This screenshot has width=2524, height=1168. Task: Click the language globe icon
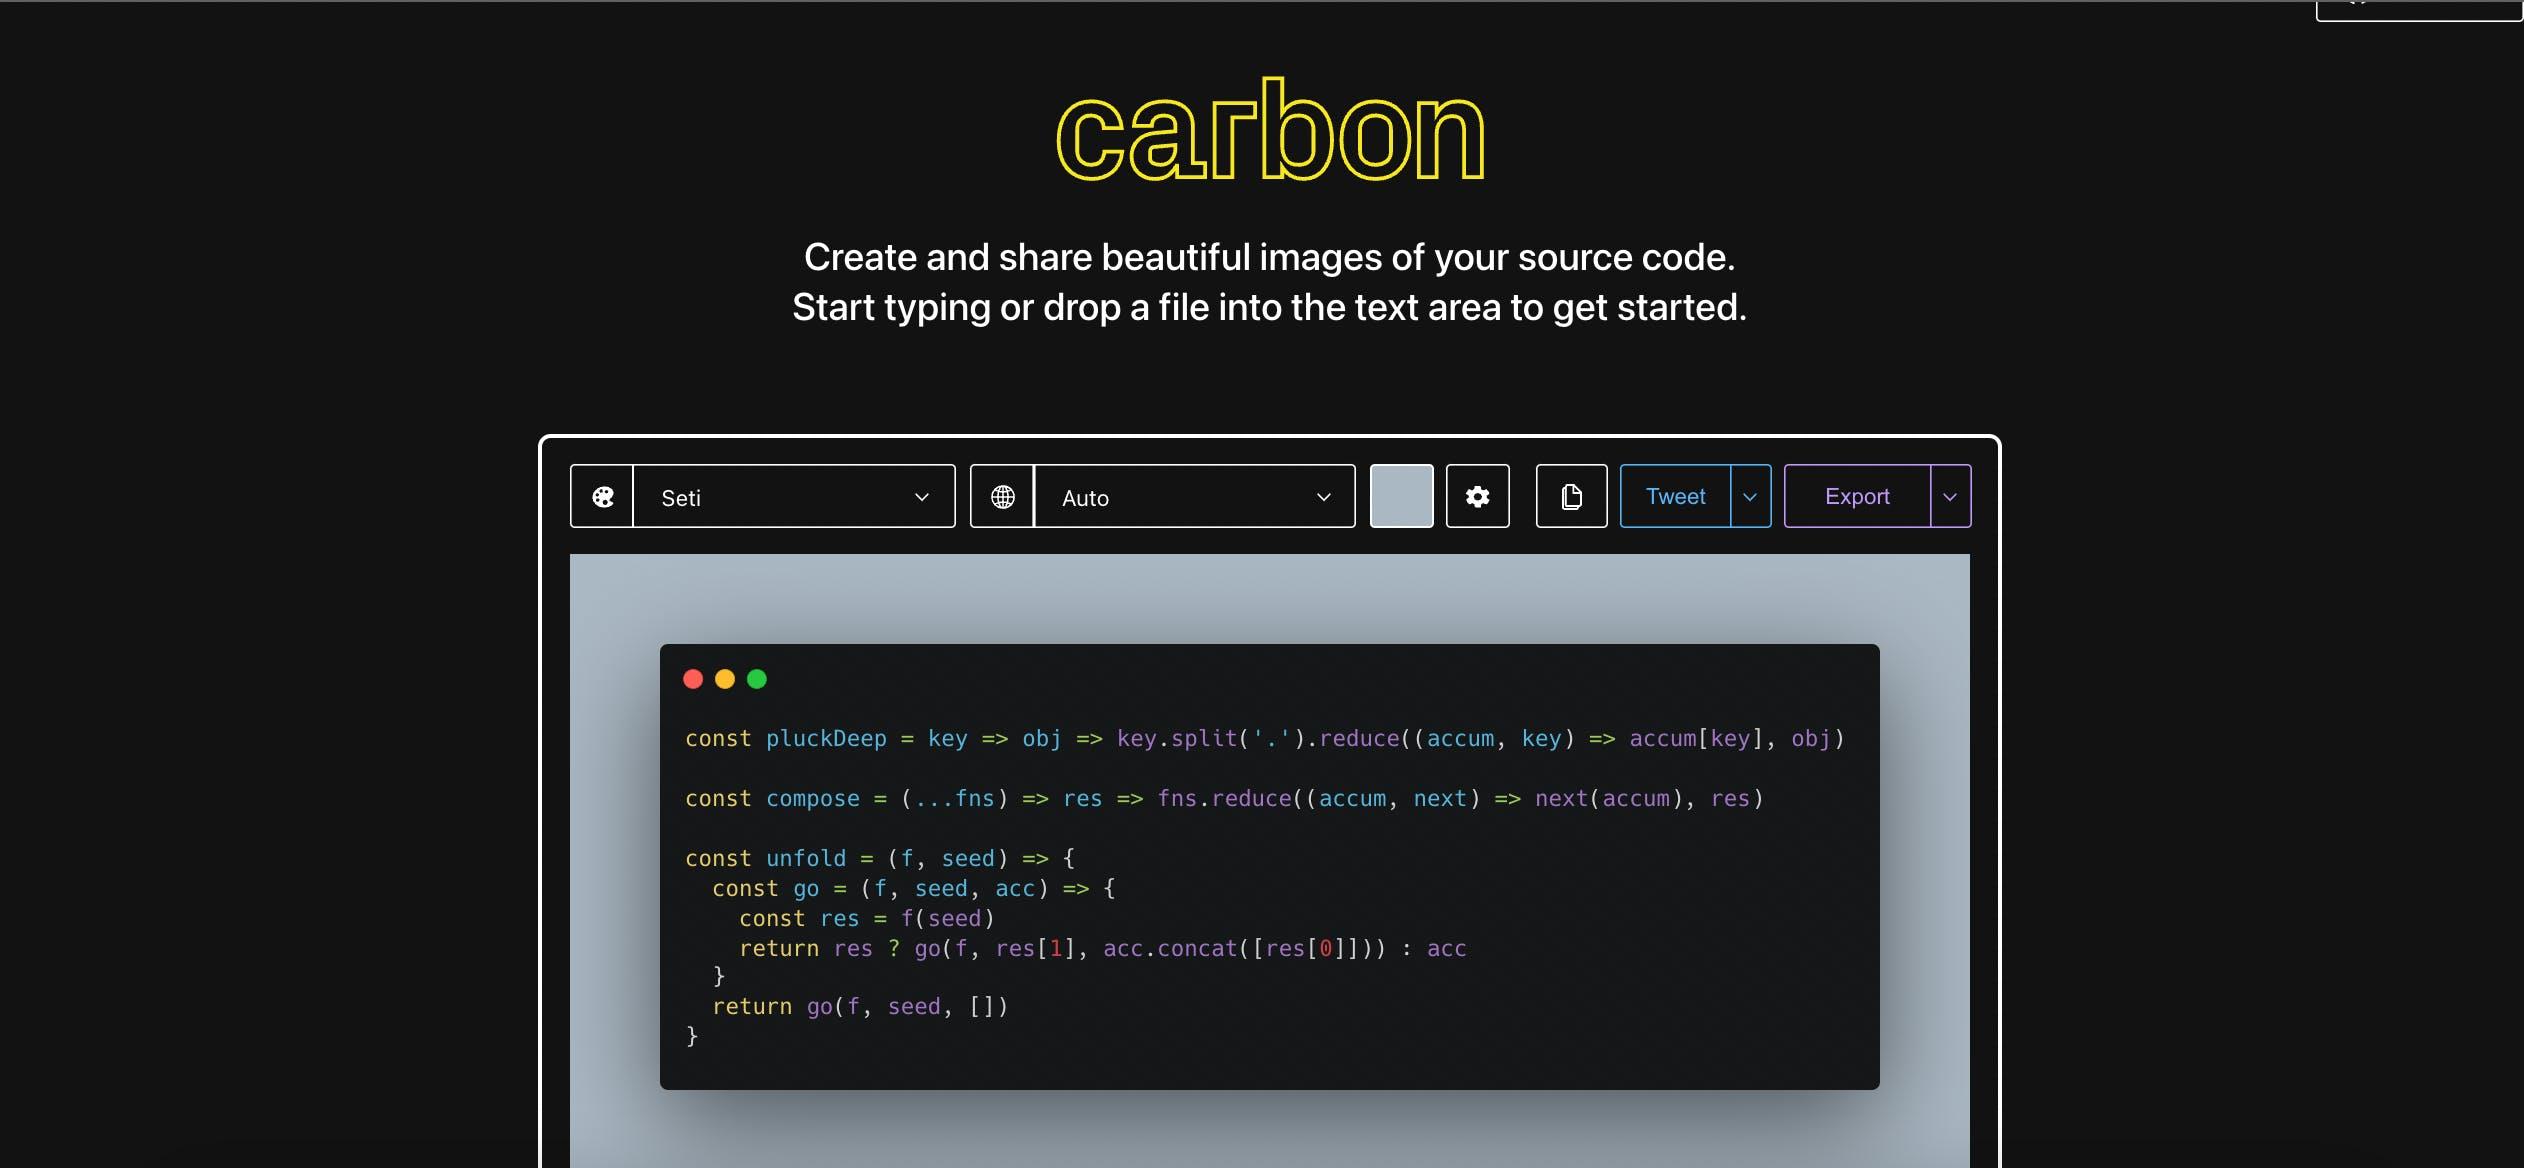point(1002,497)
